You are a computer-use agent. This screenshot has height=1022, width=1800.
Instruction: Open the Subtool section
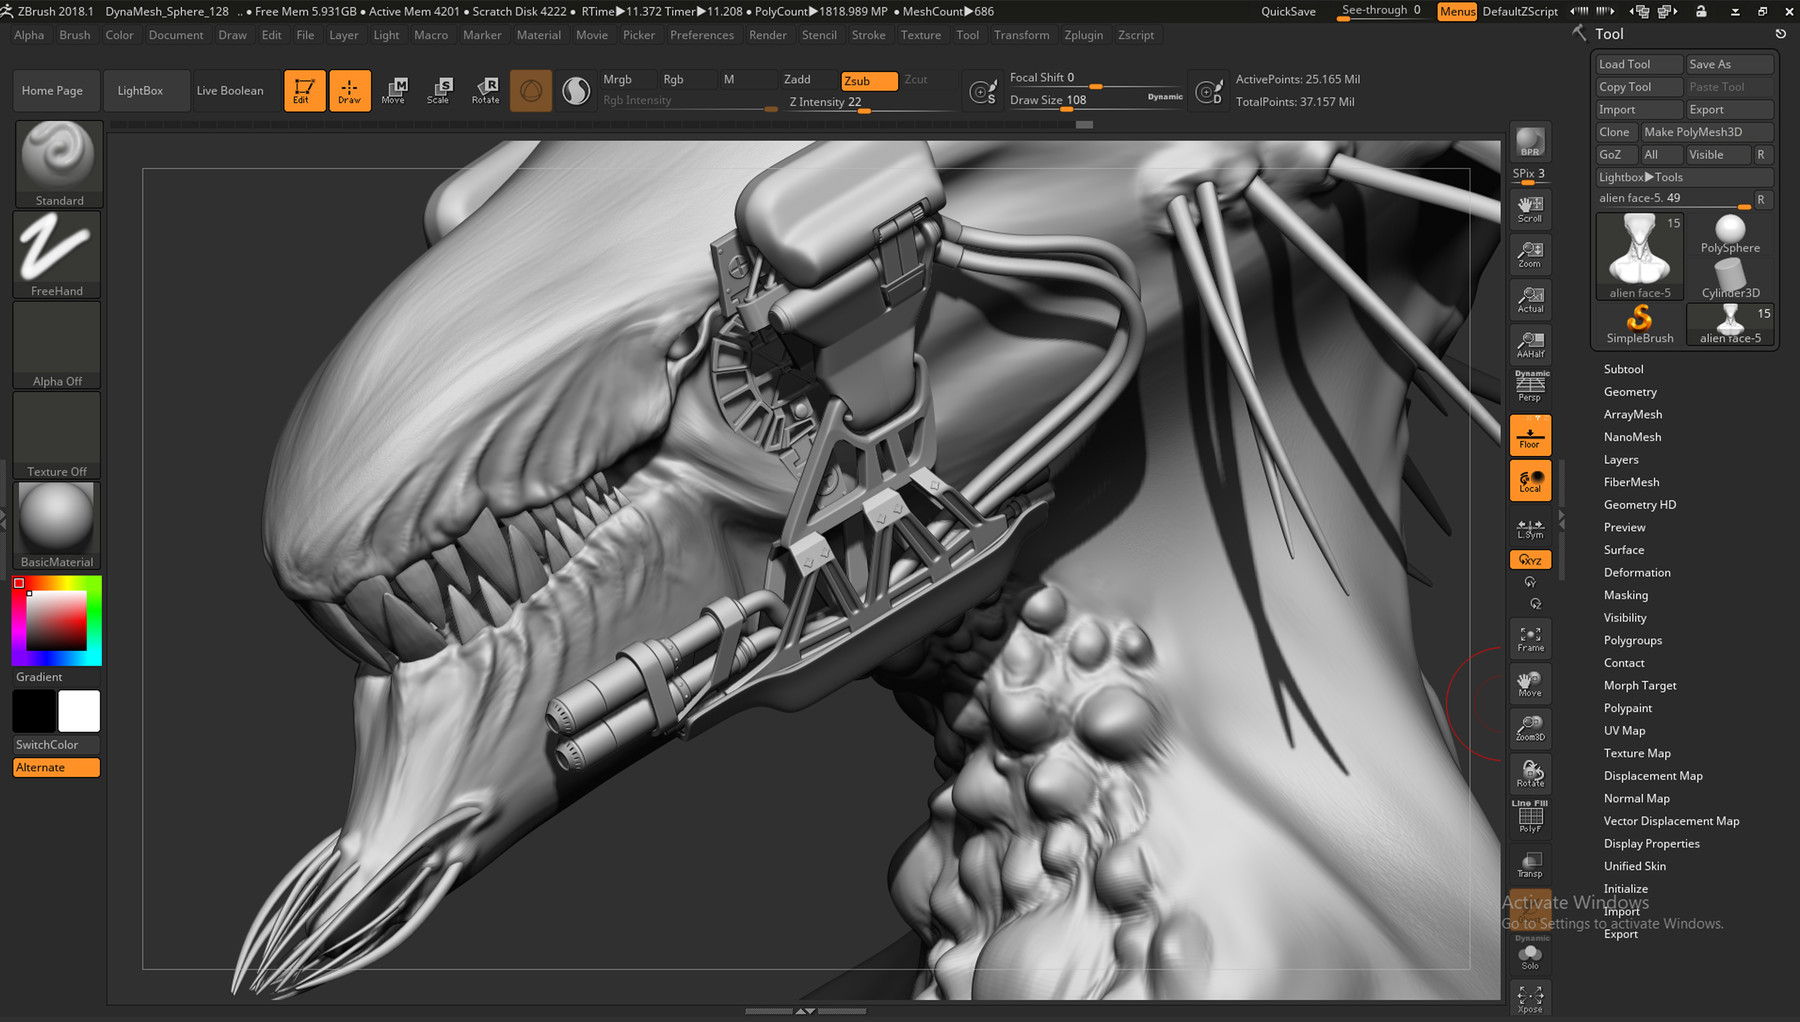1623,368
